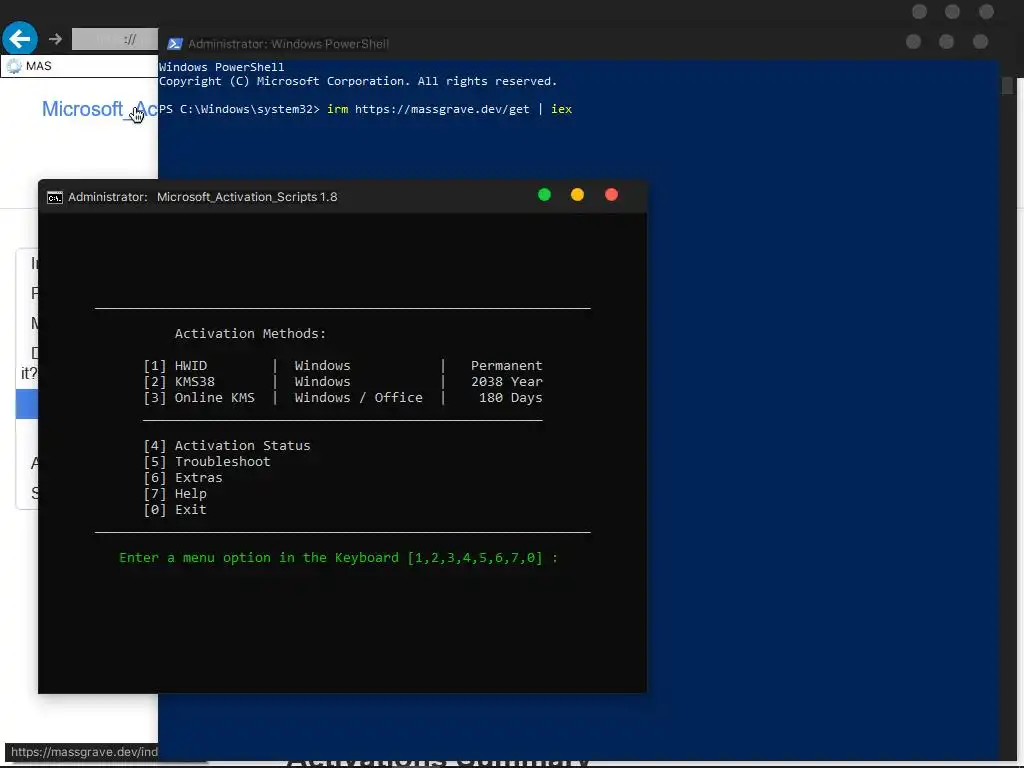Click the blue browser back arrow
This screenshot has height=768, width=1024.
20,39
